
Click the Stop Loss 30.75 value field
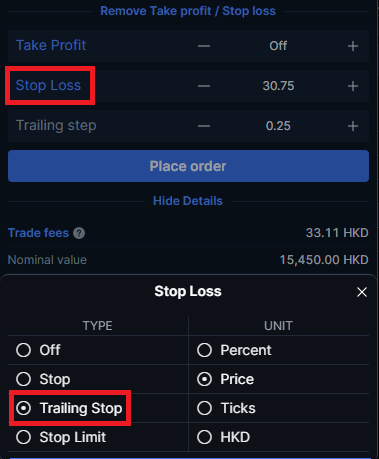click(x=278, y=86)
